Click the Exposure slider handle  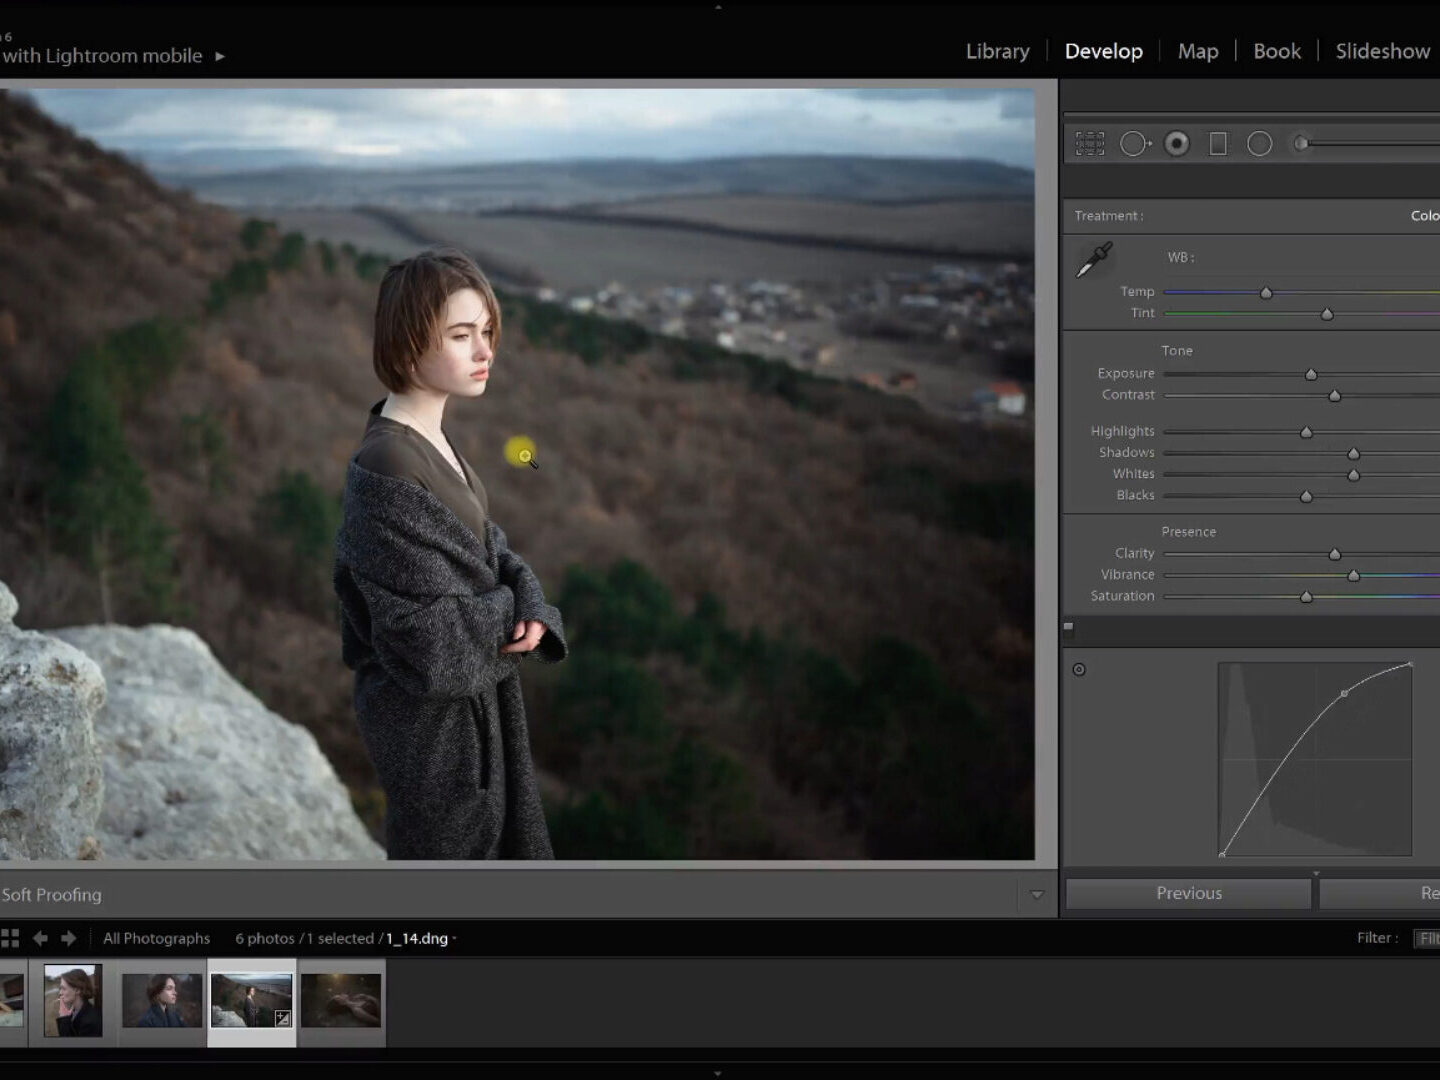[x=1311, y=375]
